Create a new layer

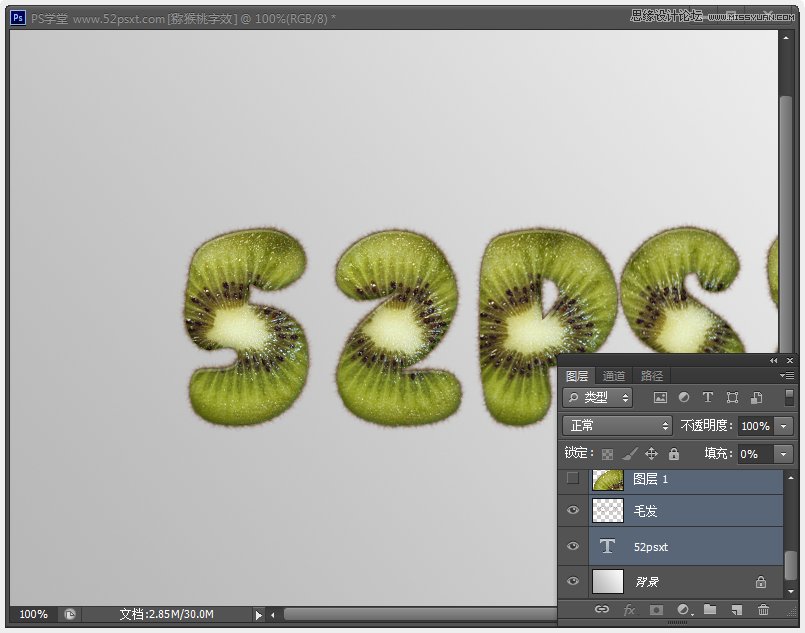(x=736, y=608)
